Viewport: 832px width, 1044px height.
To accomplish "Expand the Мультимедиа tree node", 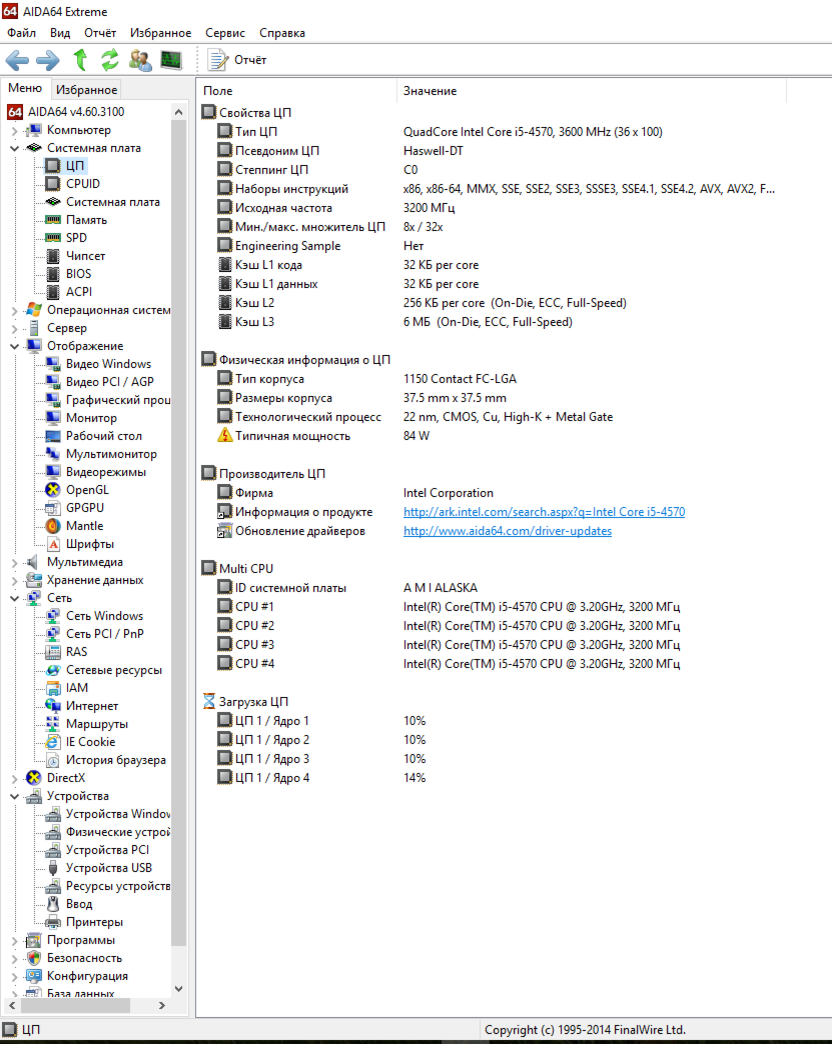I will tap(15, 563).
